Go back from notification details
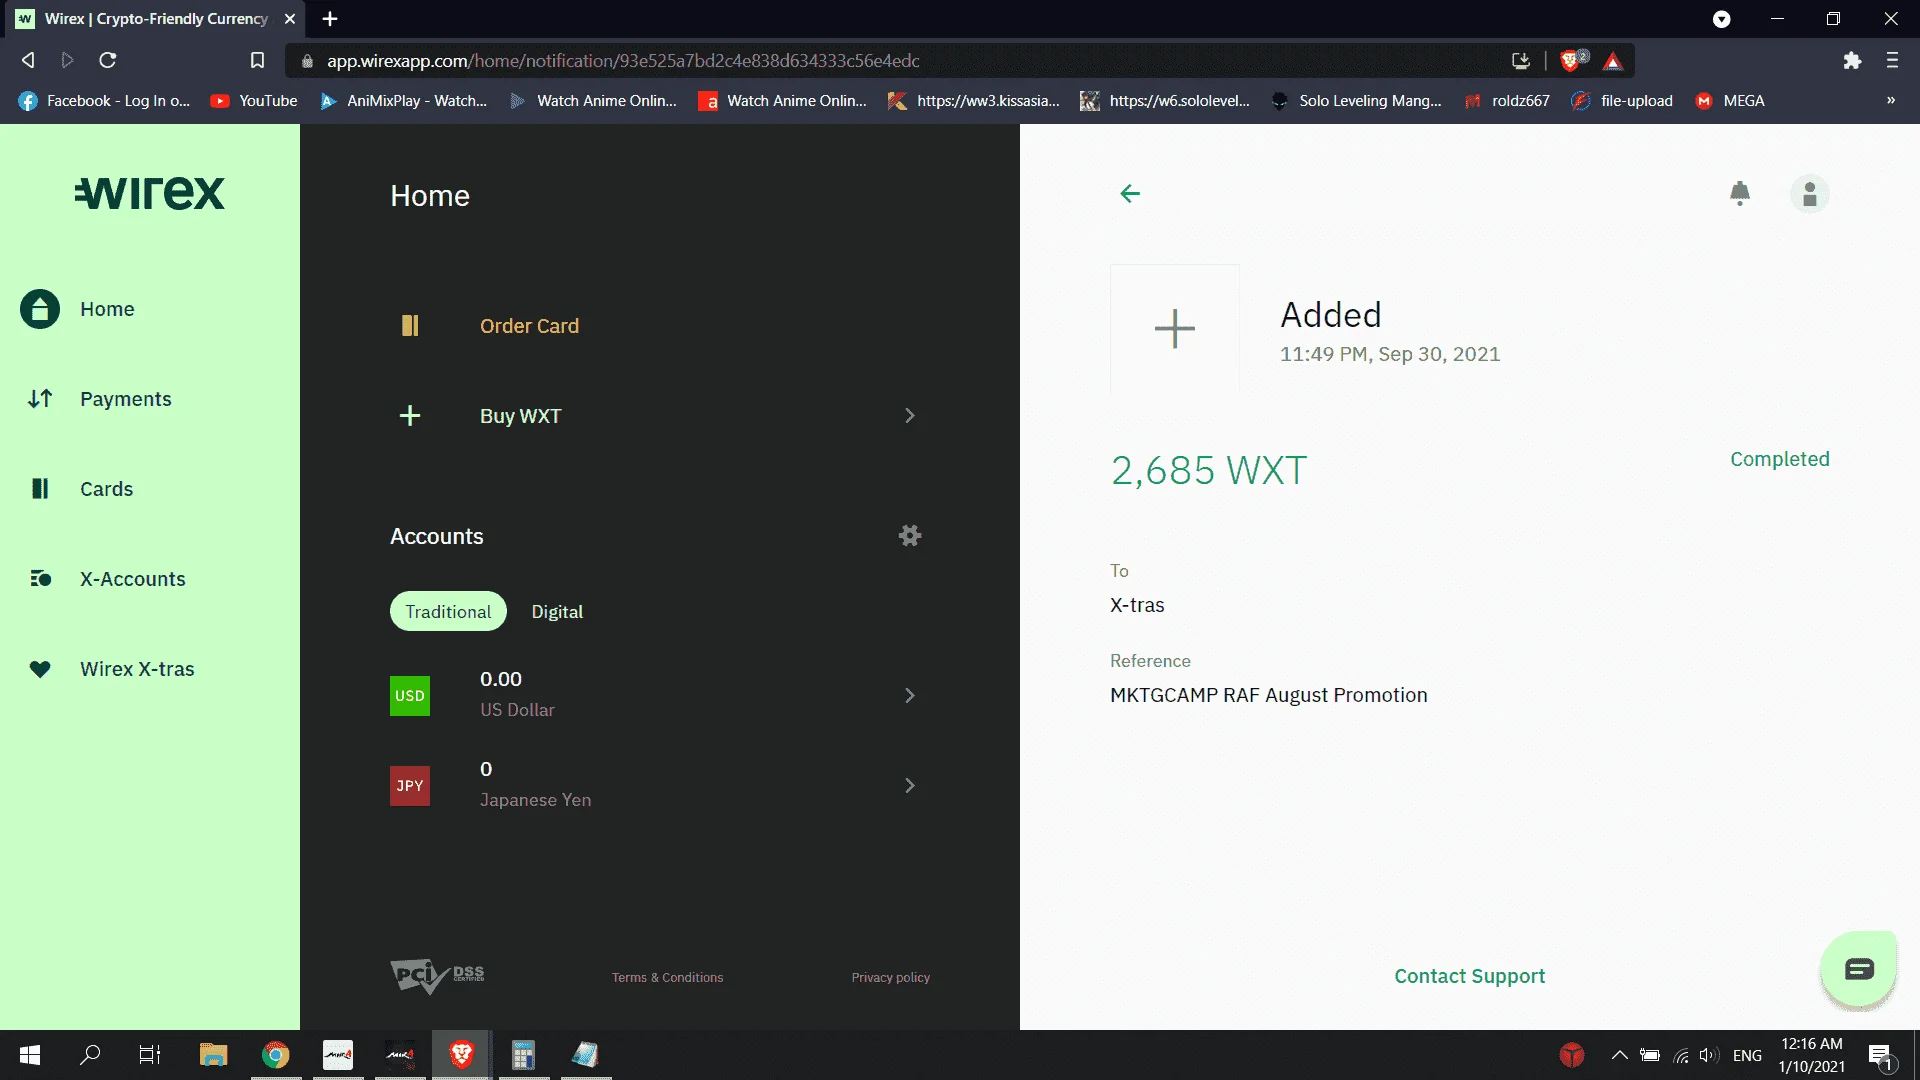1920x1080 pixels. point(1130,193)
